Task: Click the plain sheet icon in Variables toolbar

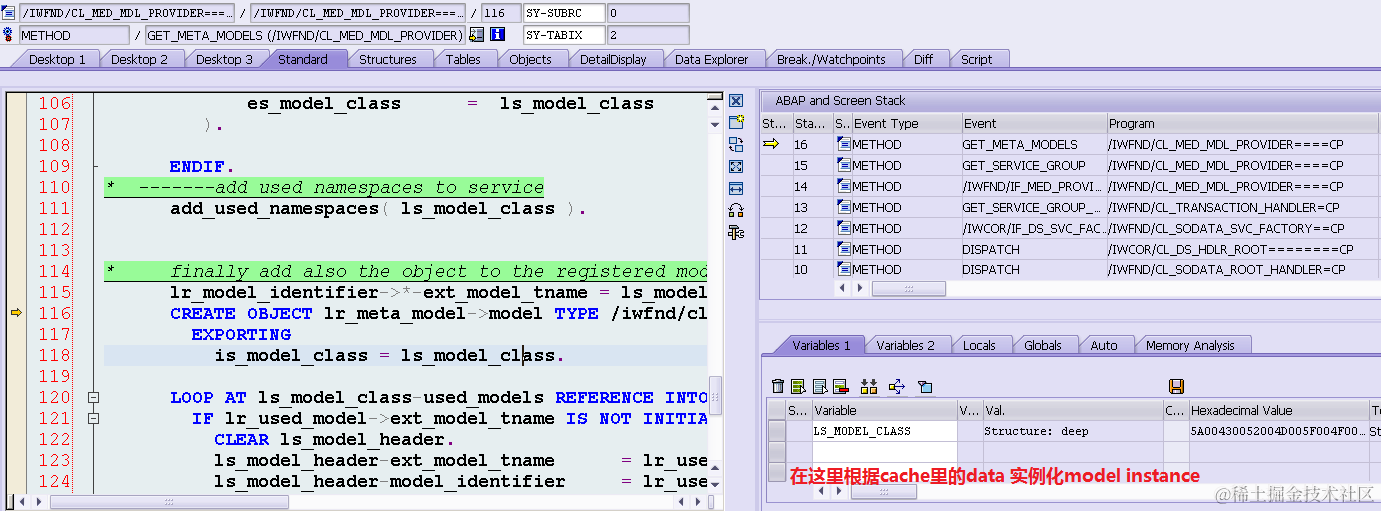Action: [820, 386]
